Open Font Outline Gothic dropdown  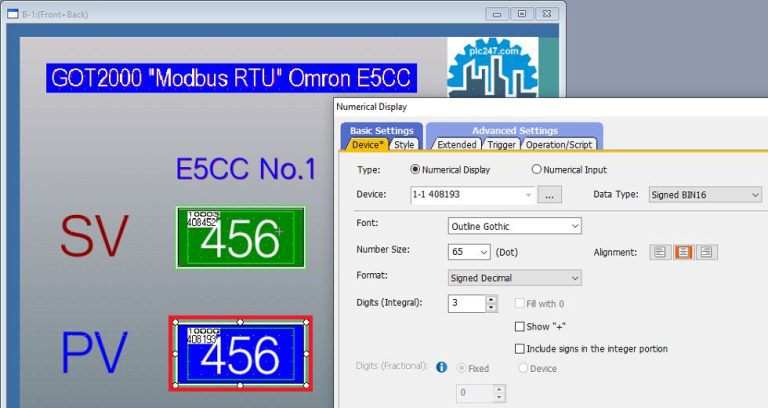[x=575, y=226]
